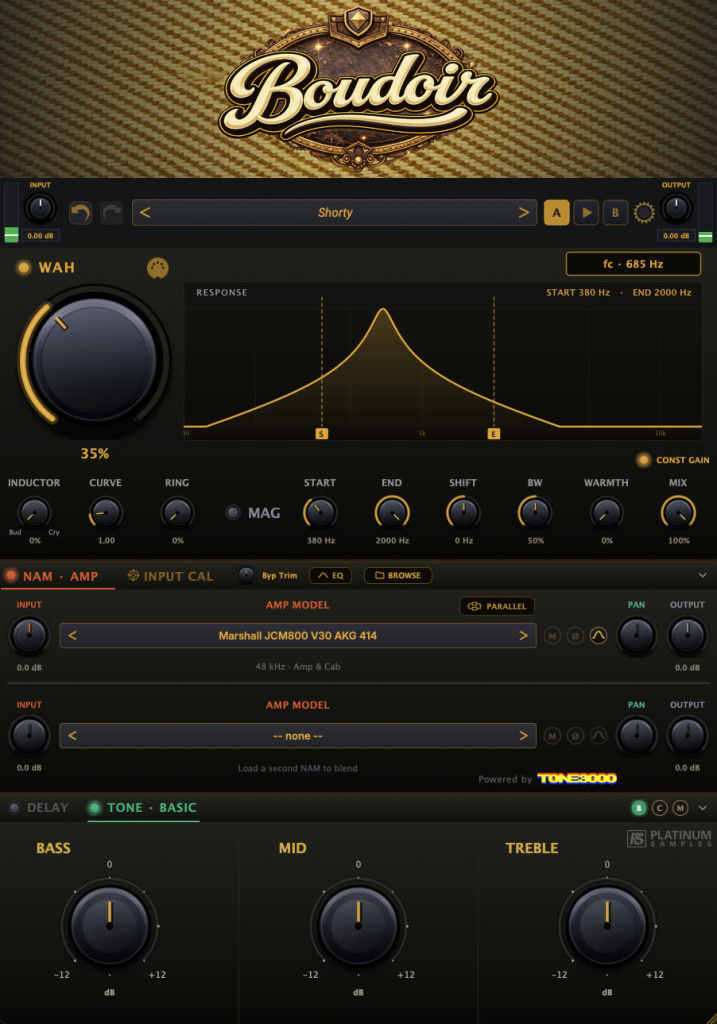
Task: Click the redo arrow icon
Action: (x=112, y=213)
